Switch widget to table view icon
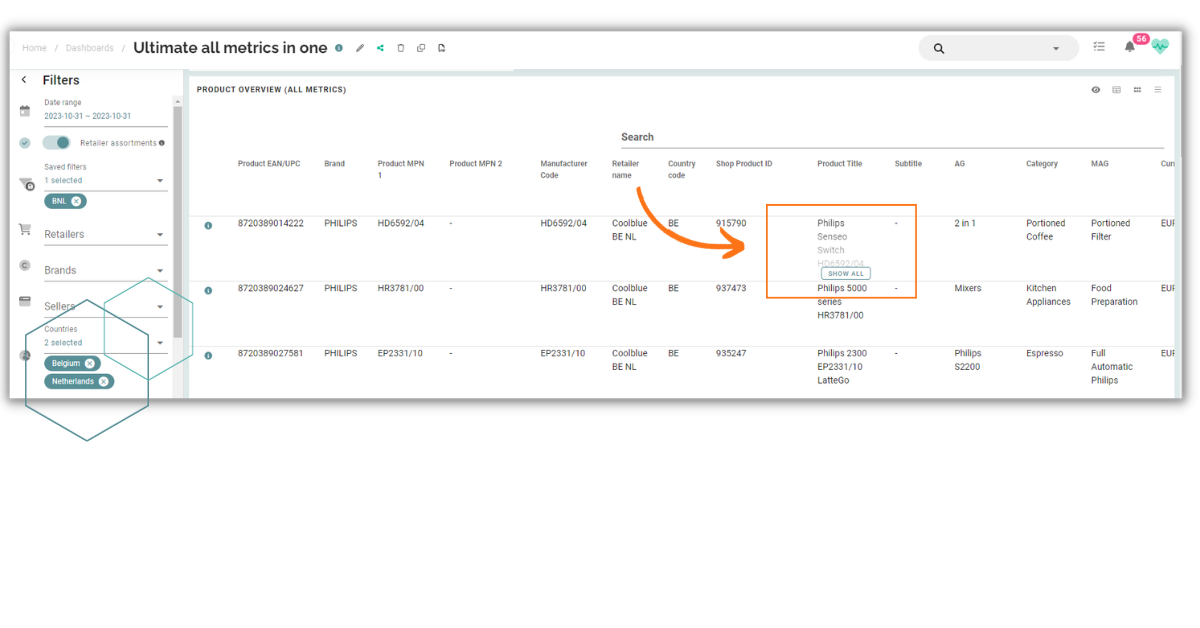1200x628 pixels. click(x=1117, y=90)
